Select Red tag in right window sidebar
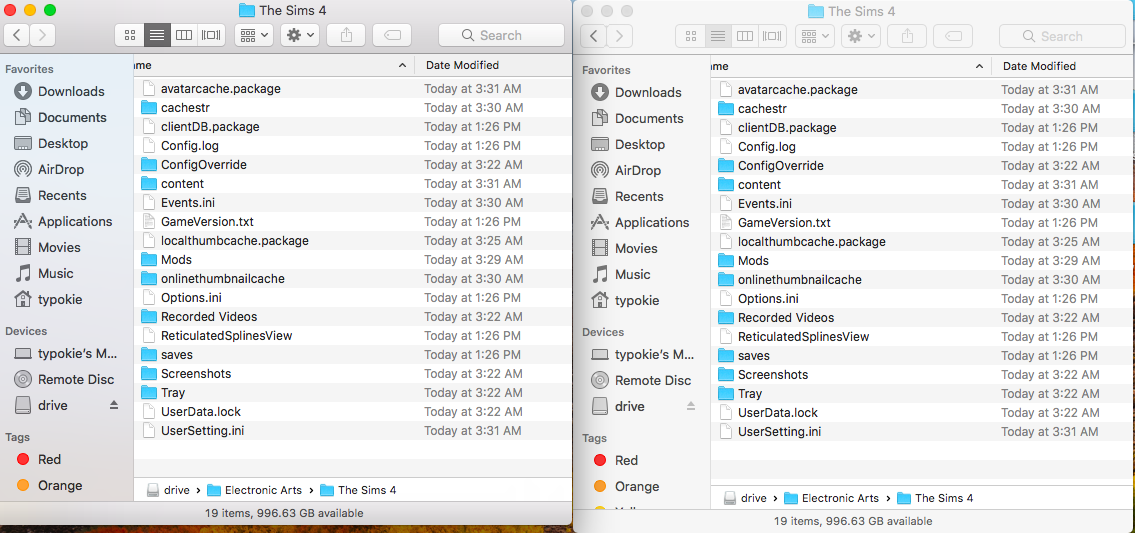 [x=615, y=461]
